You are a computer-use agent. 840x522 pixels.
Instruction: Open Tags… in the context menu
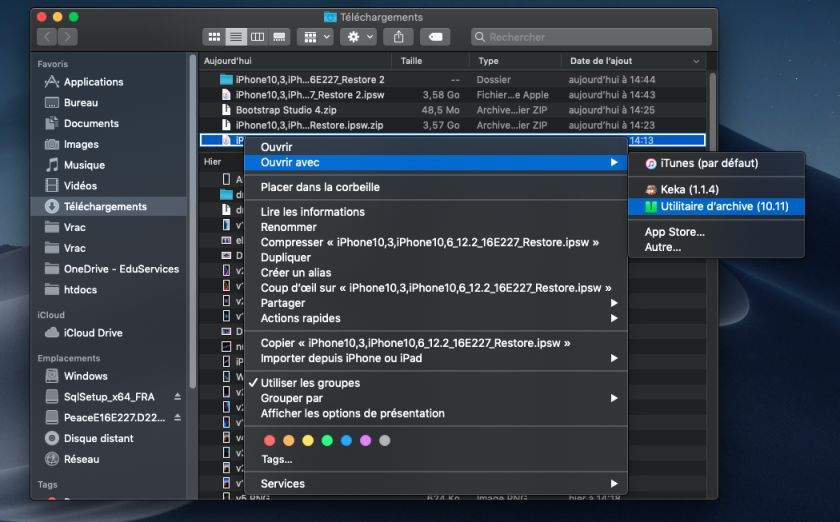[436, 459]
